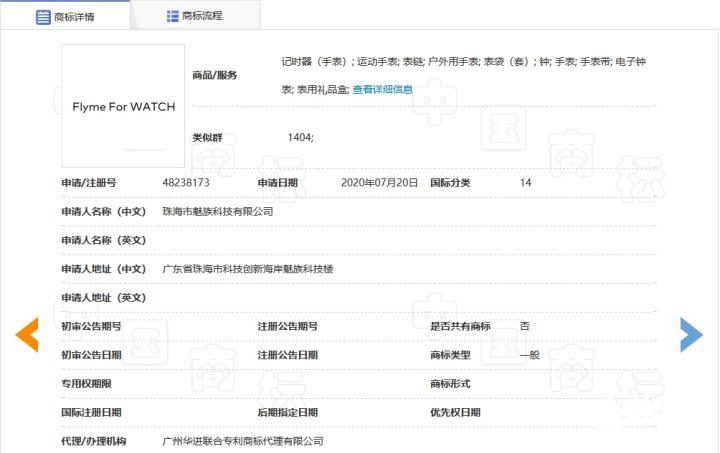Click the 初审公告日期 label

click(x=91, y=355)
